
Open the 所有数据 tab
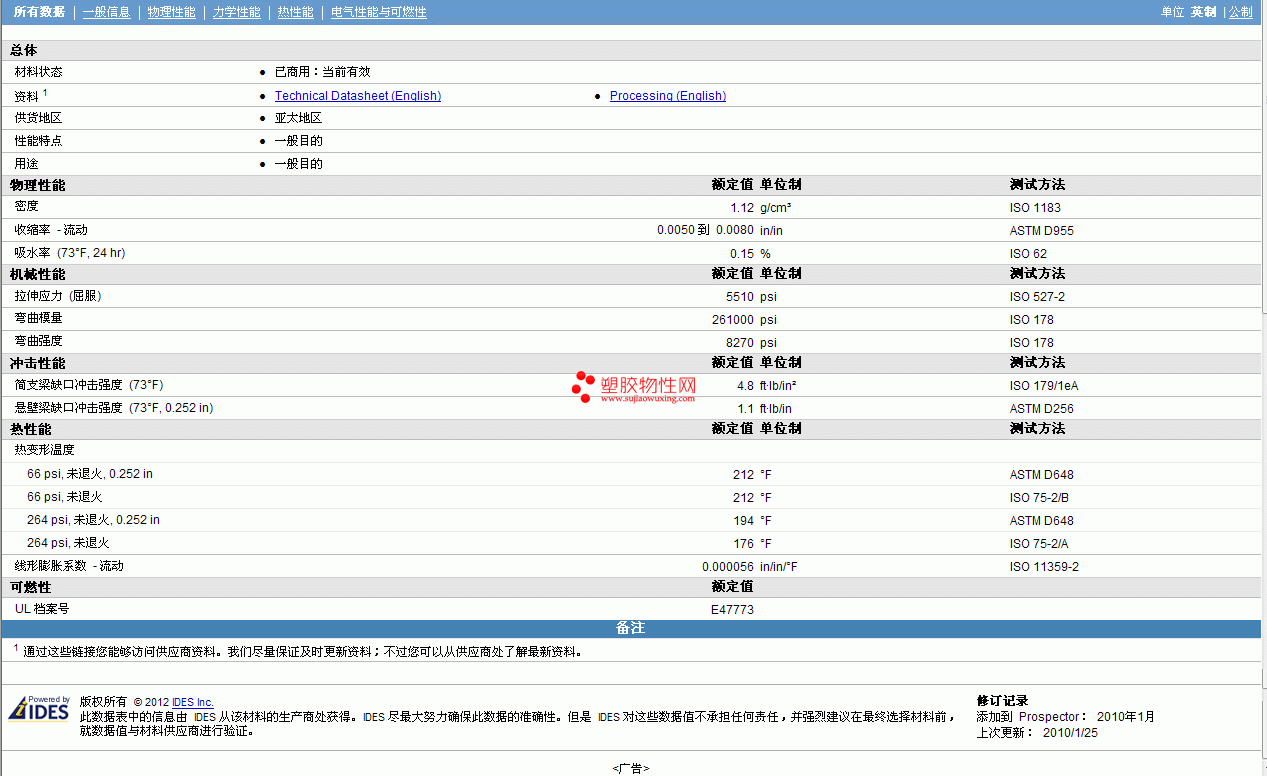(x=39, y=12)
